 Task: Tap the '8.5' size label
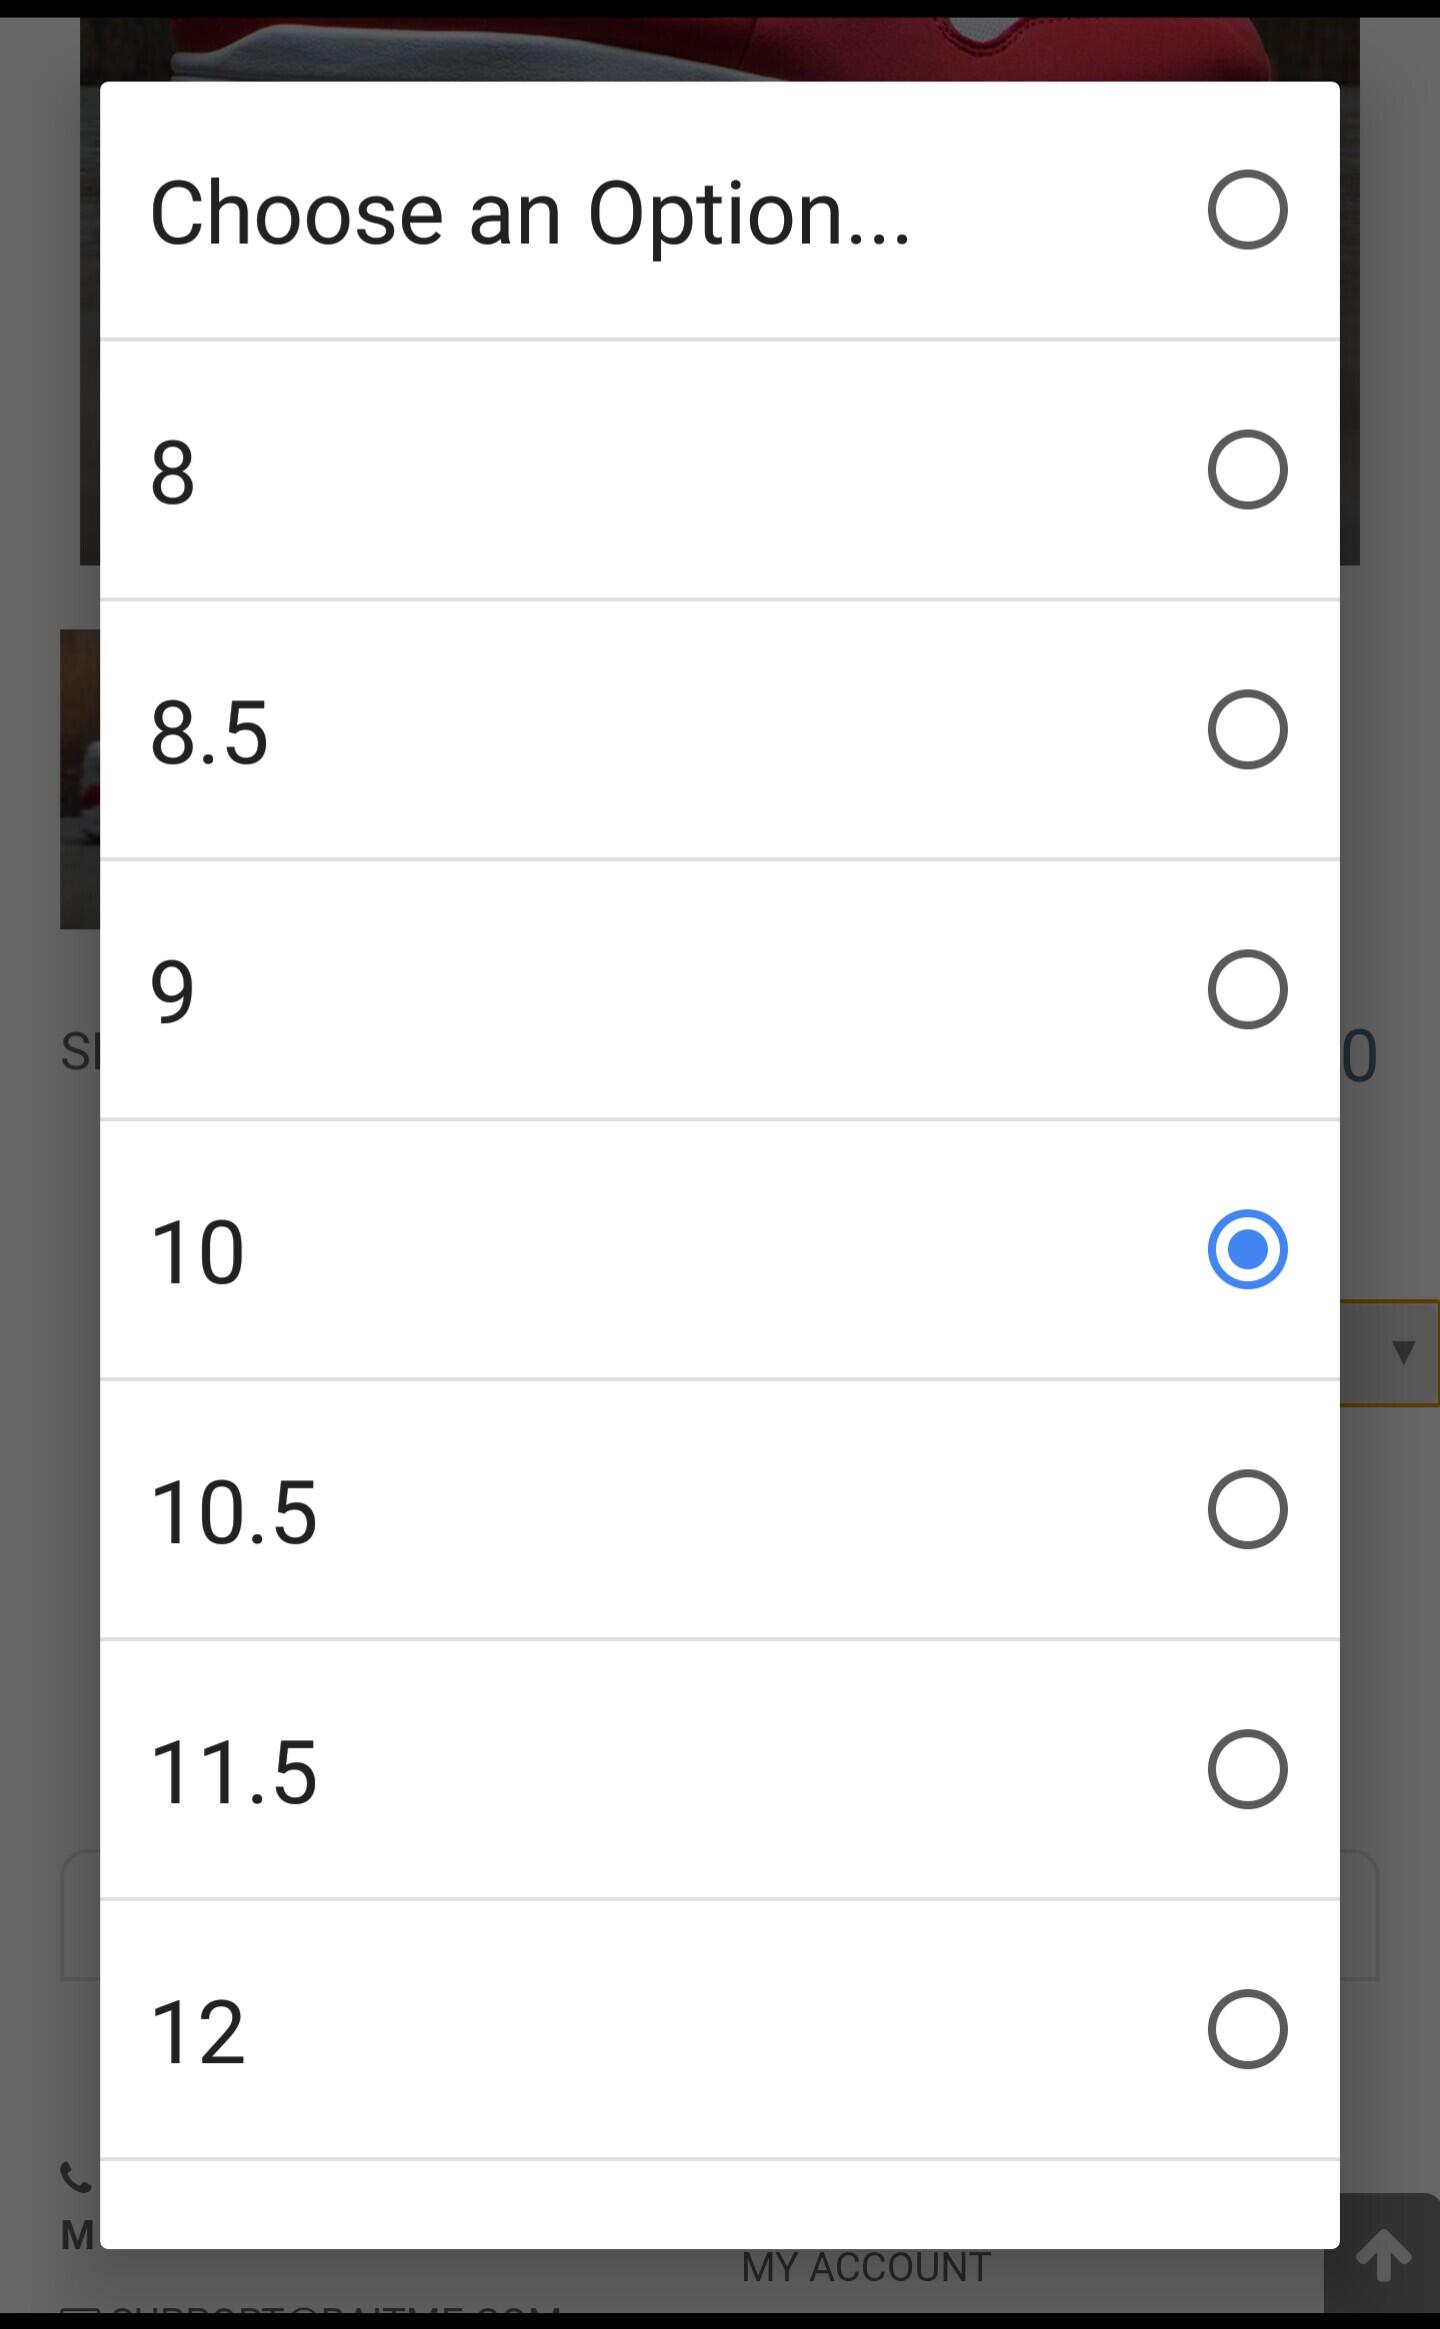(x=209, y=732)
